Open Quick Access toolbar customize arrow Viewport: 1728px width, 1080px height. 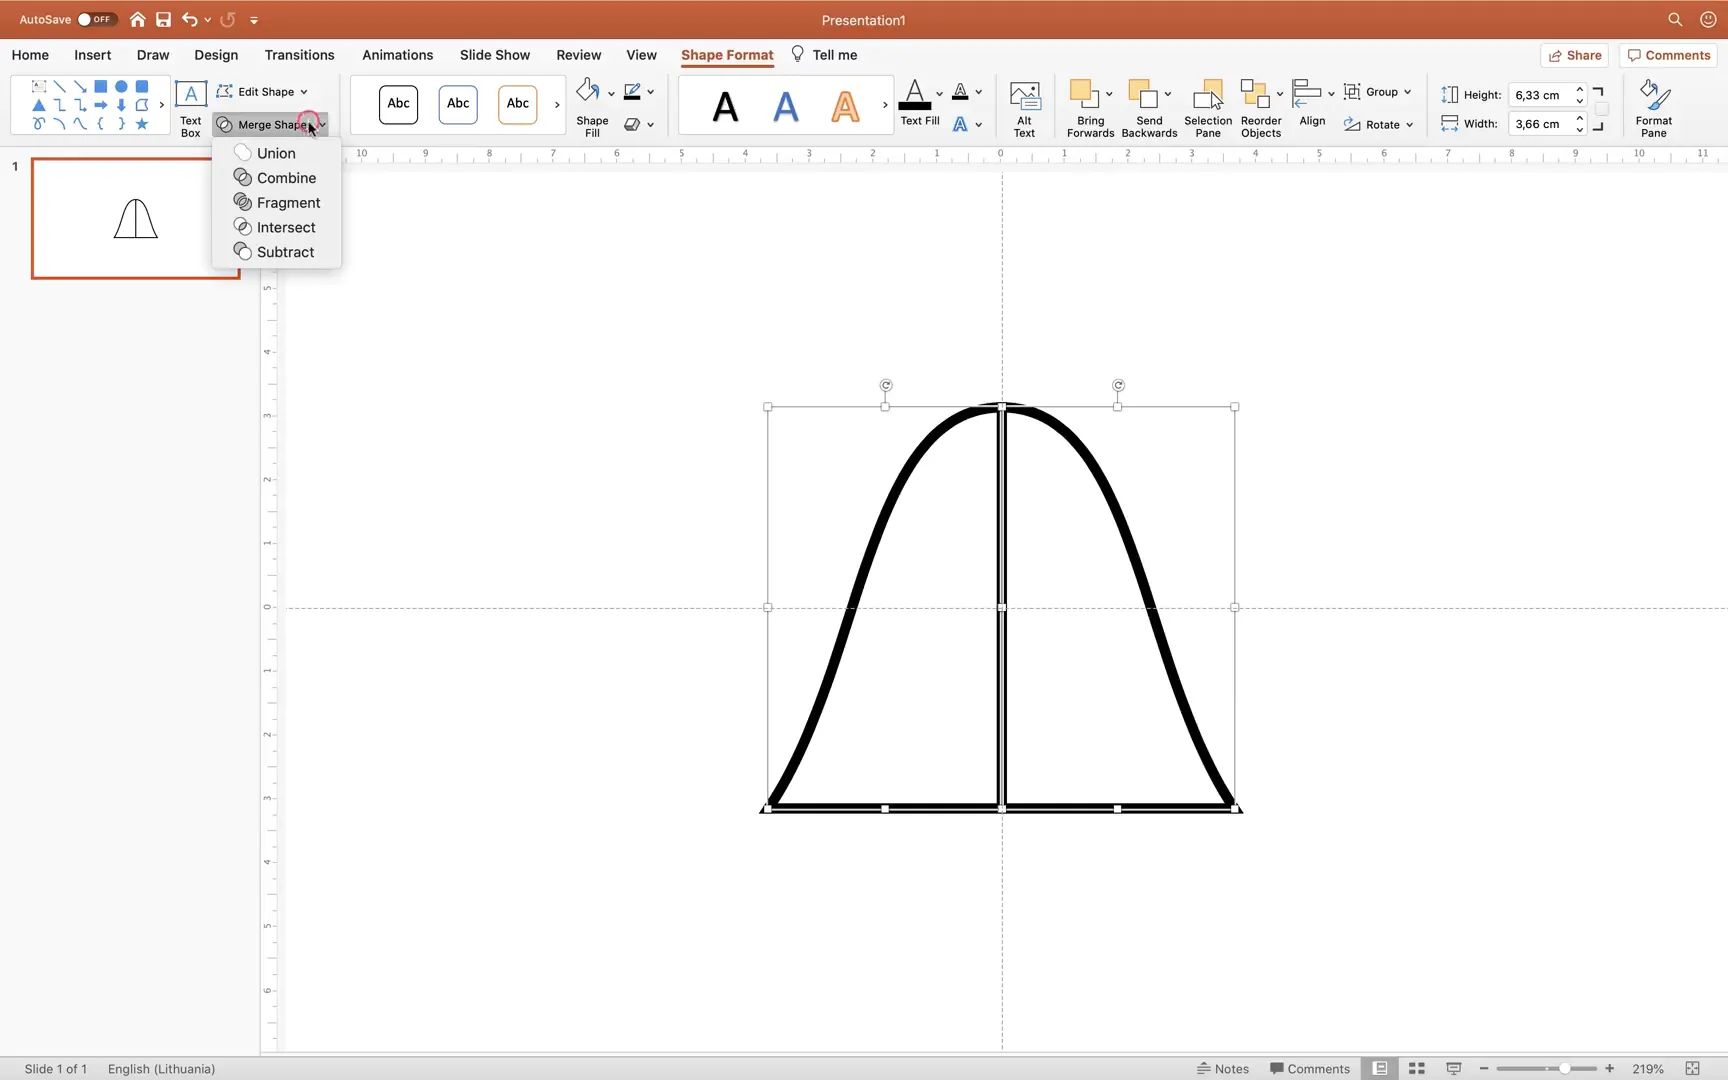coord(254,20)
